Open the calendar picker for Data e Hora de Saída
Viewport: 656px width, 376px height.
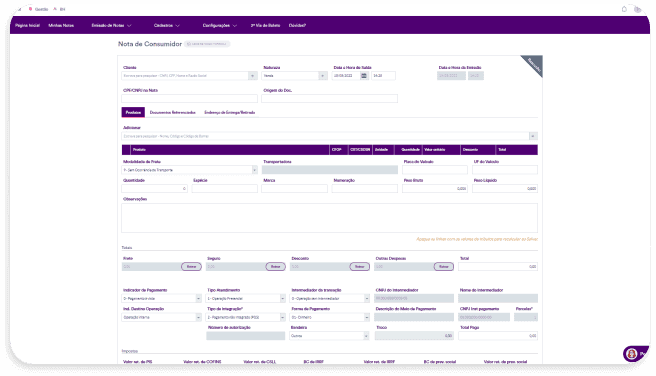click(x=364, y=76)
